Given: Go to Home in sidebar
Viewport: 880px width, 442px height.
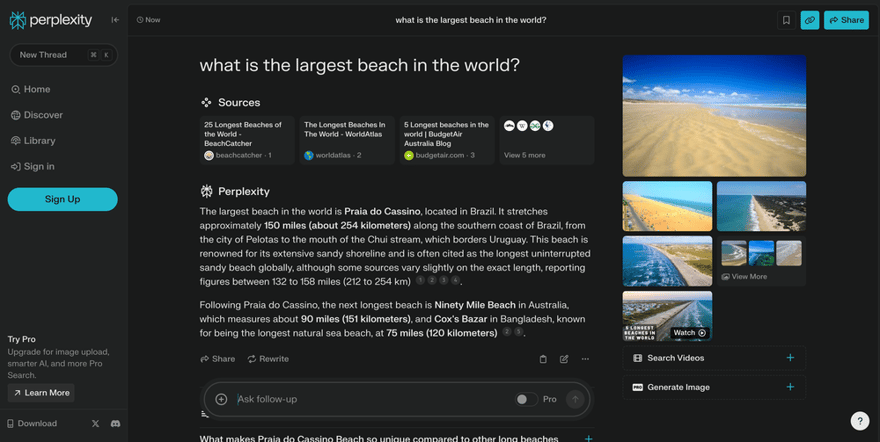Looking at the screenshot, I should point(31,89).
